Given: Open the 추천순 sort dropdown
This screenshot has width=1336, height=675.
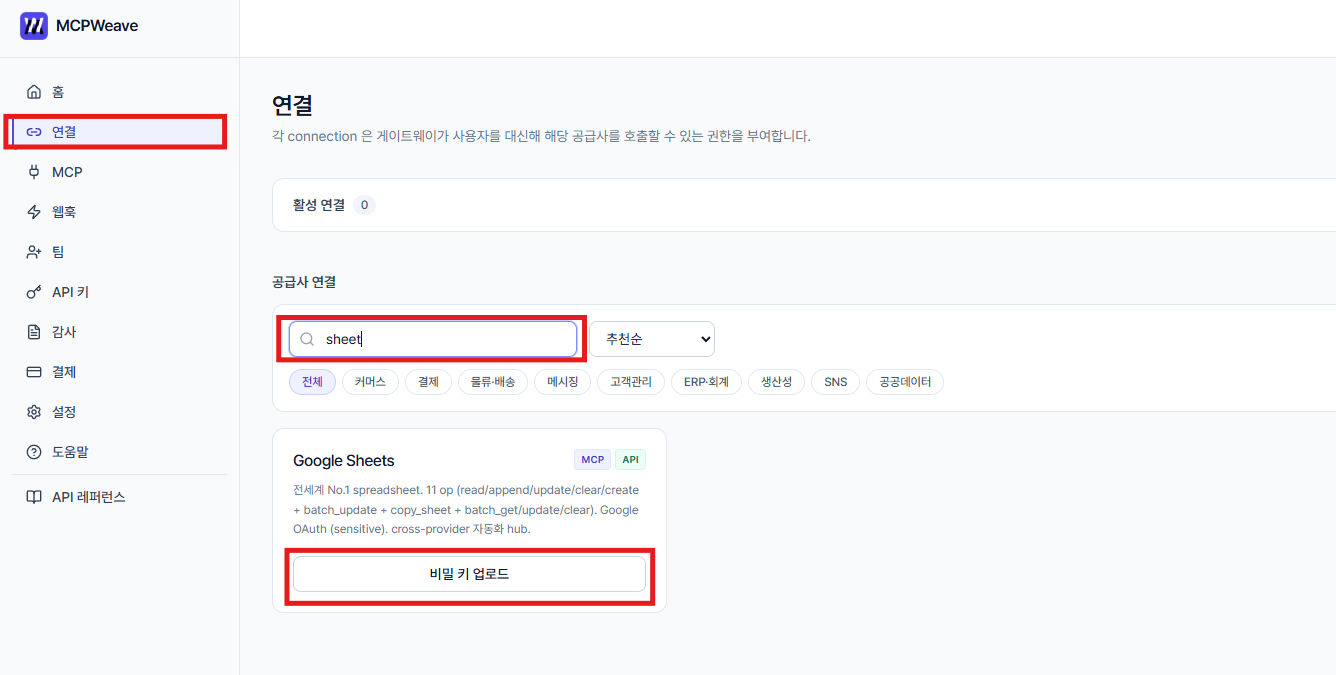Looking at the screenshot, I should [652, 339].
